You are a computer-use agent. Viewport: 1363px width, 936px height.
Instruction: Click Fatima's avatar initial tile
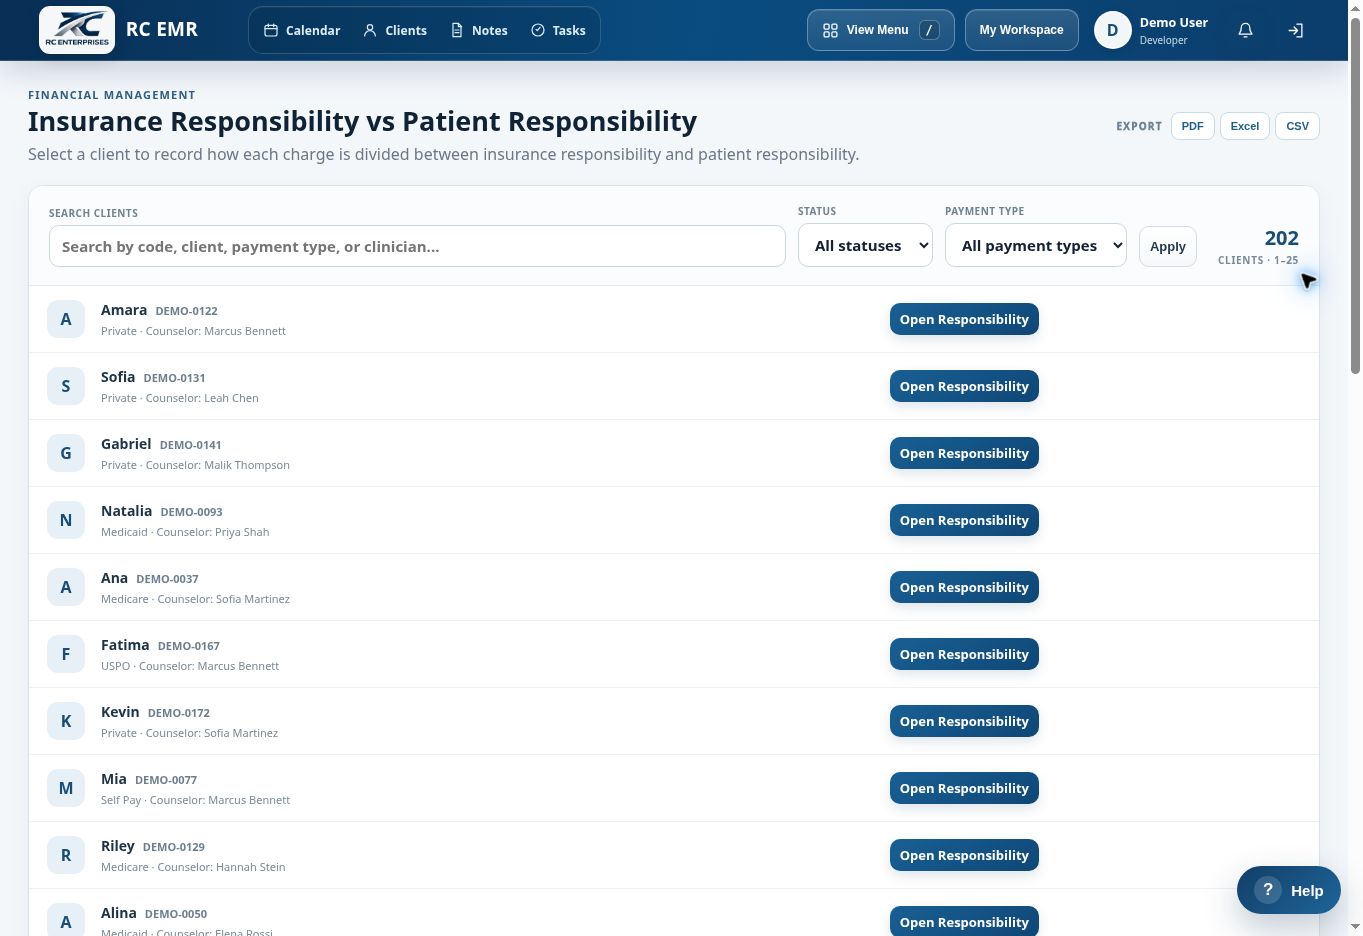(66, 654)
